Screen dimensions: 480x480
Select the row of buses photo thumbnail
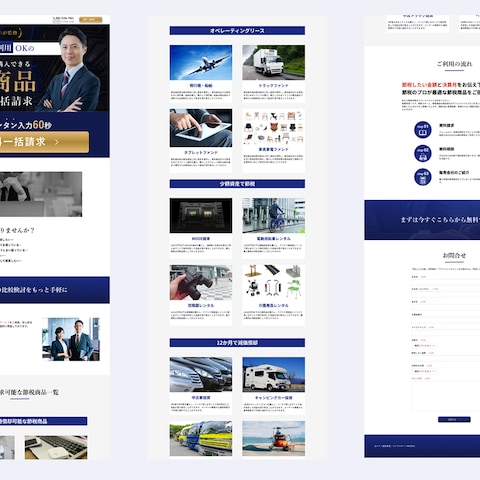click(x=201, y=438)
